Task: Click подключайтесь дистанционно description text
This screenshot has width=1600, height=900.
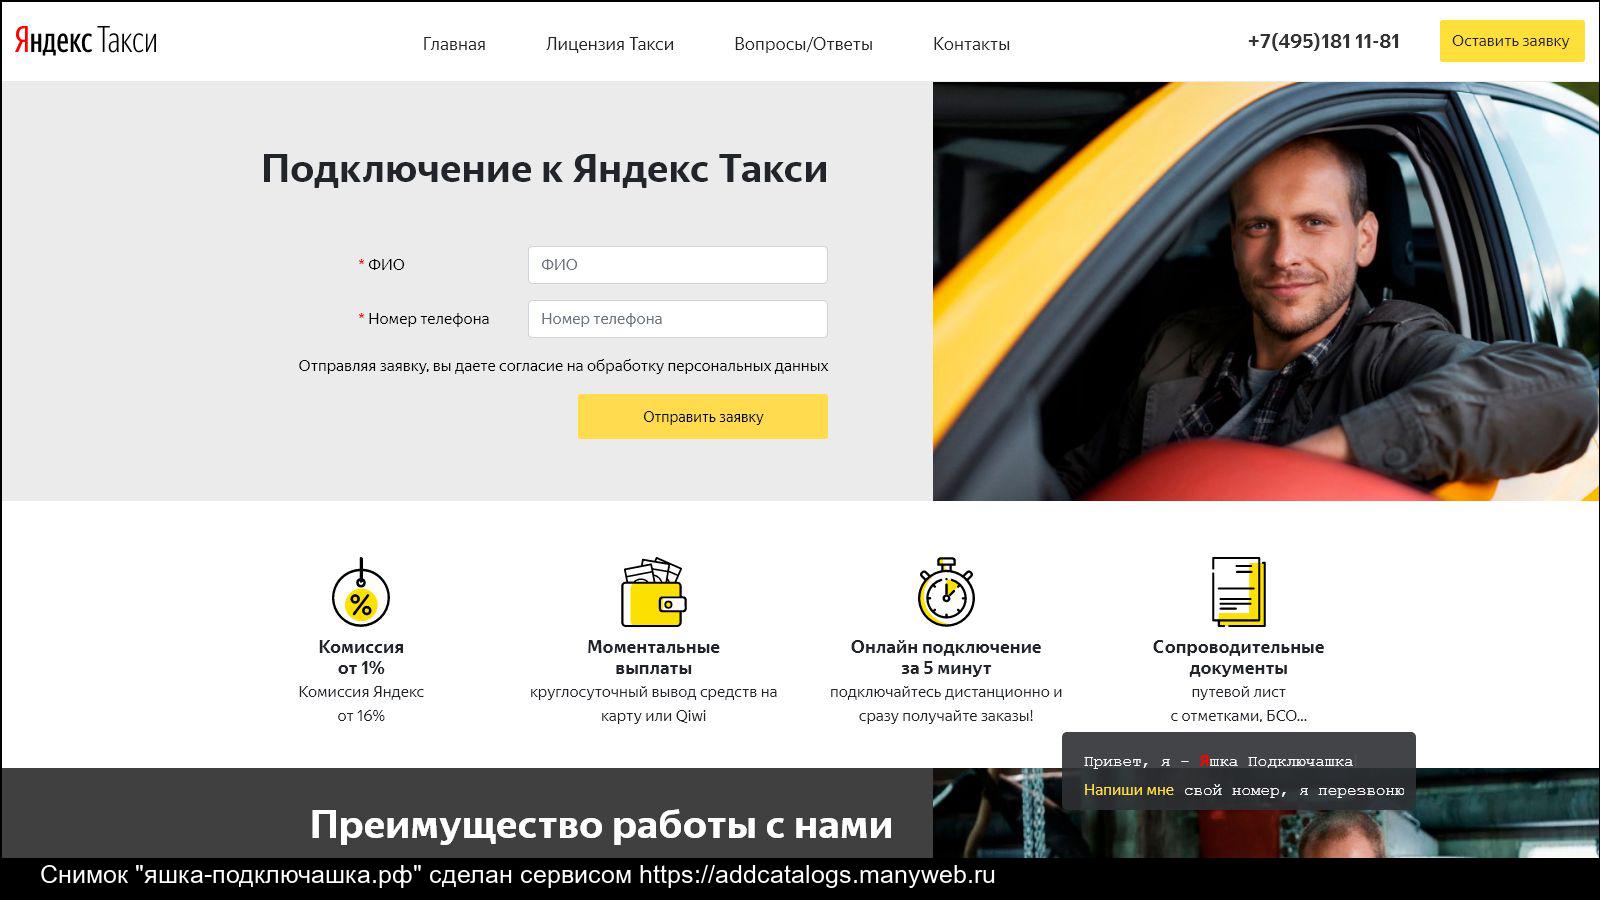Action: click(x=946, y=704)
